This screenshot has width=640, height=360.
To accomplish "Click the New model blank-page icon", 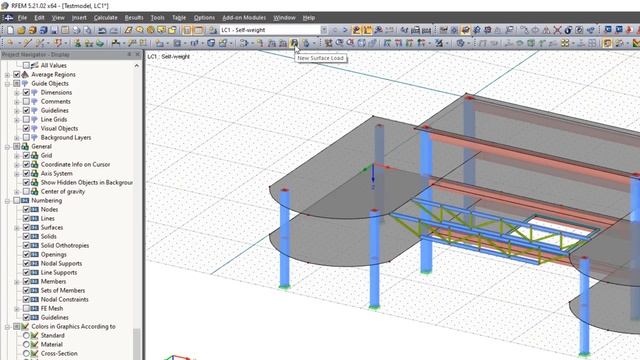I will point(10,30).
